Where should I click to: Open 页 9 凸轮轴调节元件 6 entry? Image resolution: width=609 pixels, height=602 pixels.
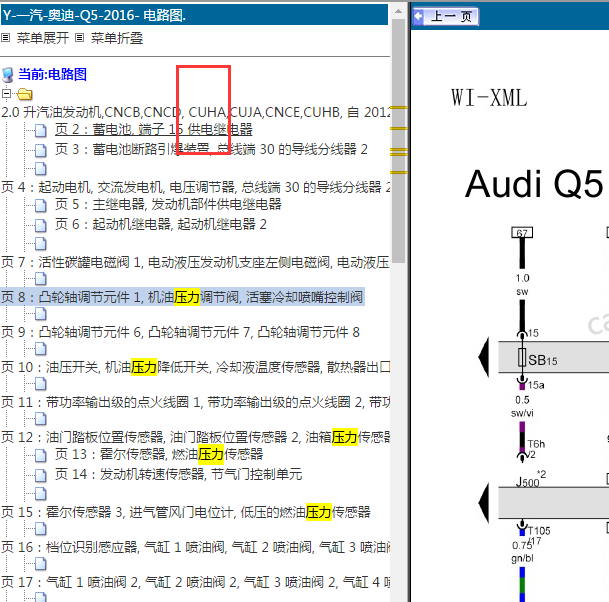(x=181, y=332)
